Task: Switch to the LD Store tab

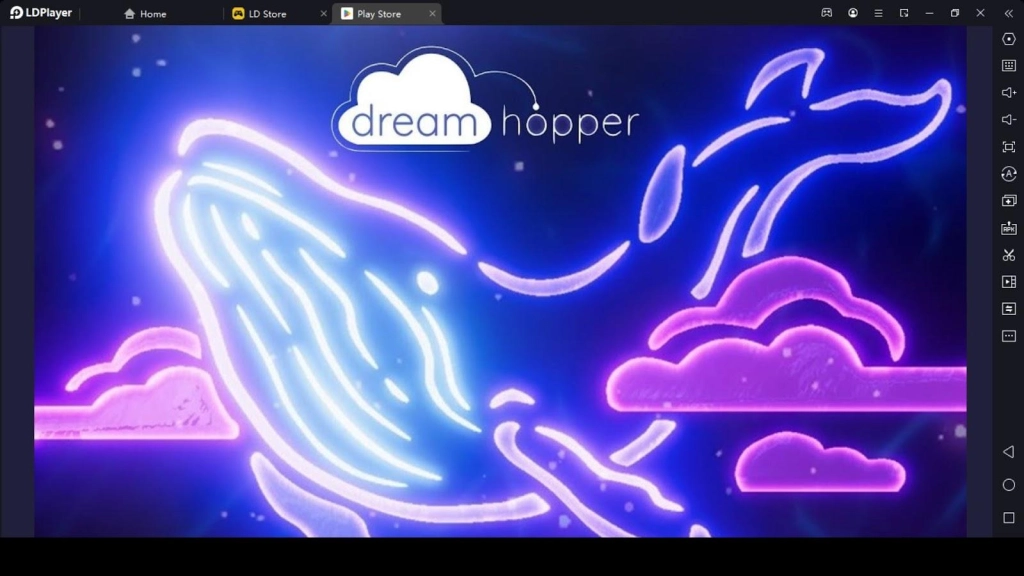Action: pos(259,14)
